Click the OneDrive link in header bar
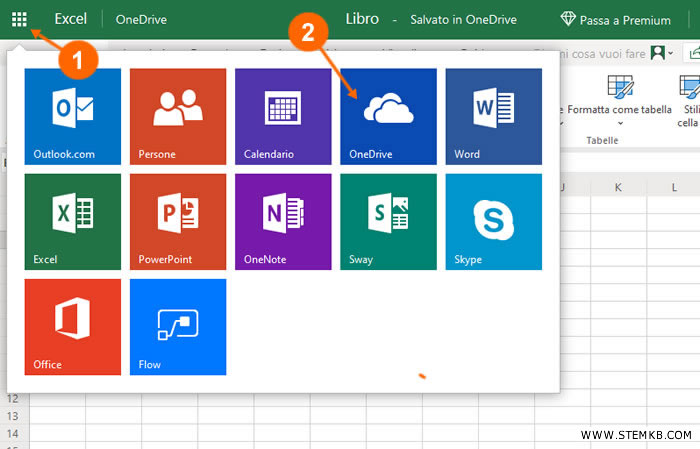 [x=140, y=19]
